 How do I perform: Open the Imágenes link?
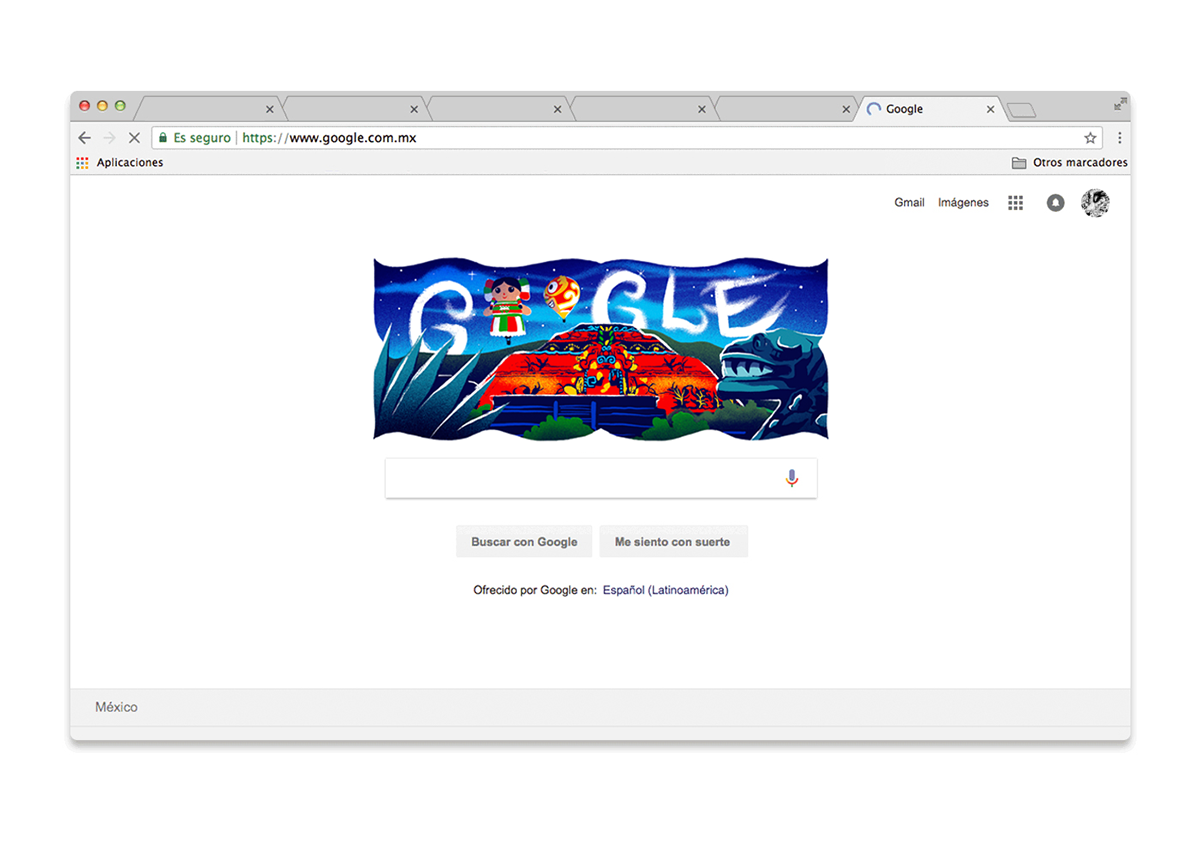point(963,203)
